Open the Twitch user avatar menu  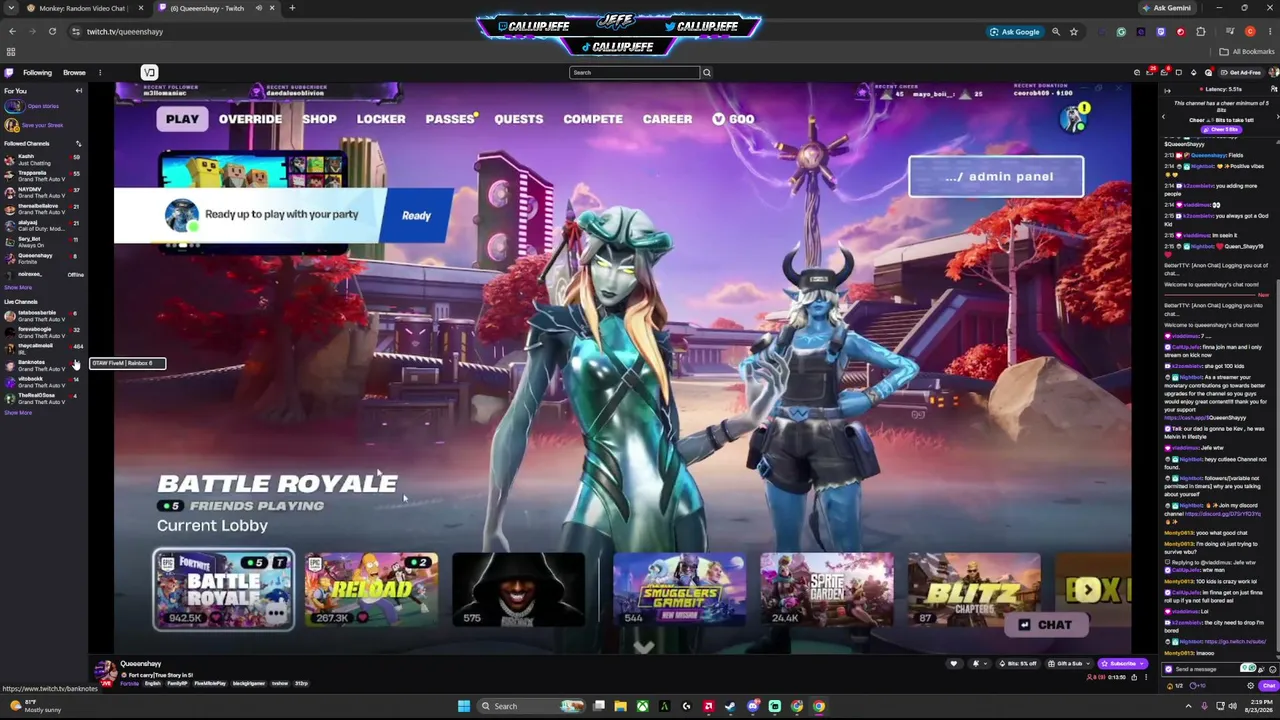click(x=1273, y=72)
